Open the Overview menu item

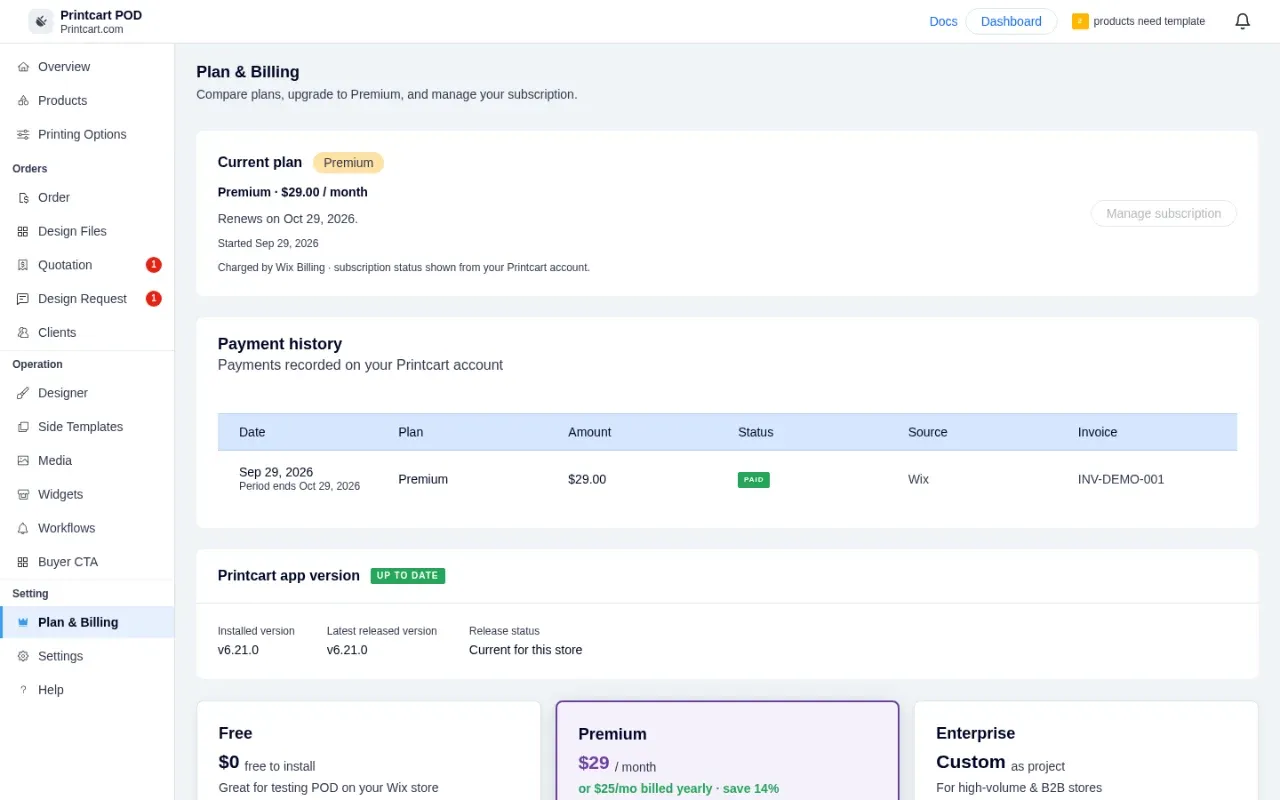point(87,67)
